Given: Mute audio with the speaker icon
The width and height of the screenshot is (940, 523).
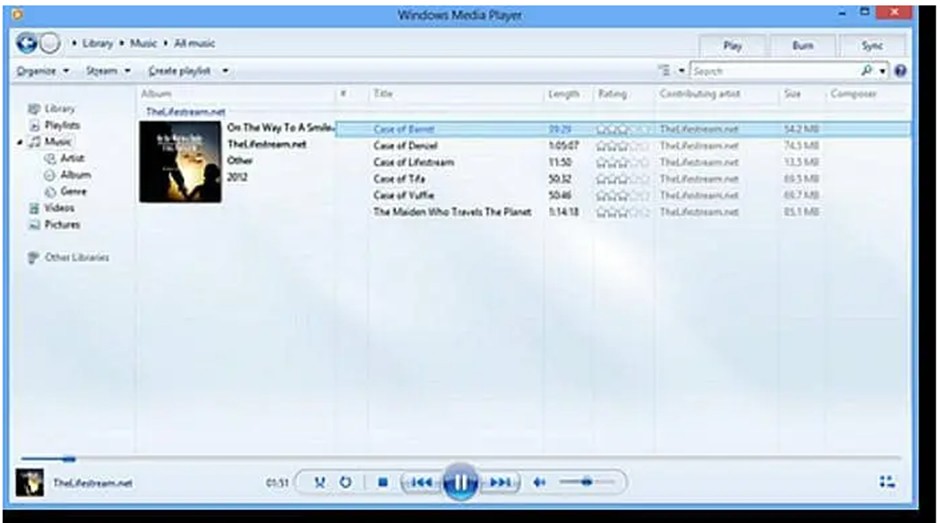Looking at the screenshot, I should pos(540,482).
